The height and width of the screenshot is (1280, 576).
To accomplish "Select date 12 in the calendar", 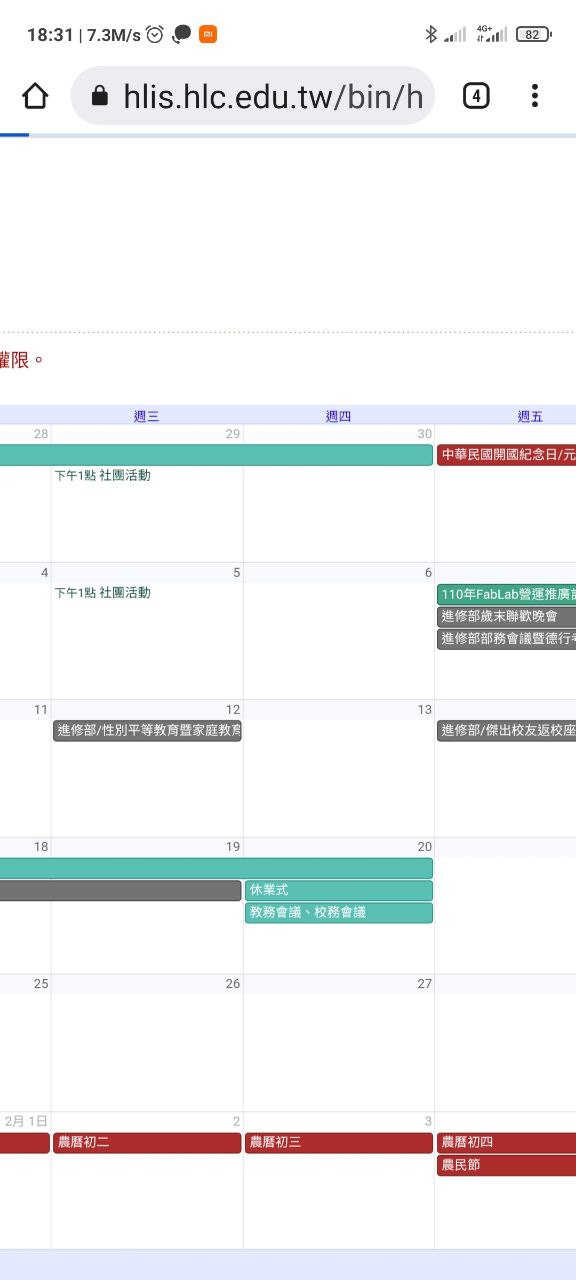I will click(x=232, y=709).
